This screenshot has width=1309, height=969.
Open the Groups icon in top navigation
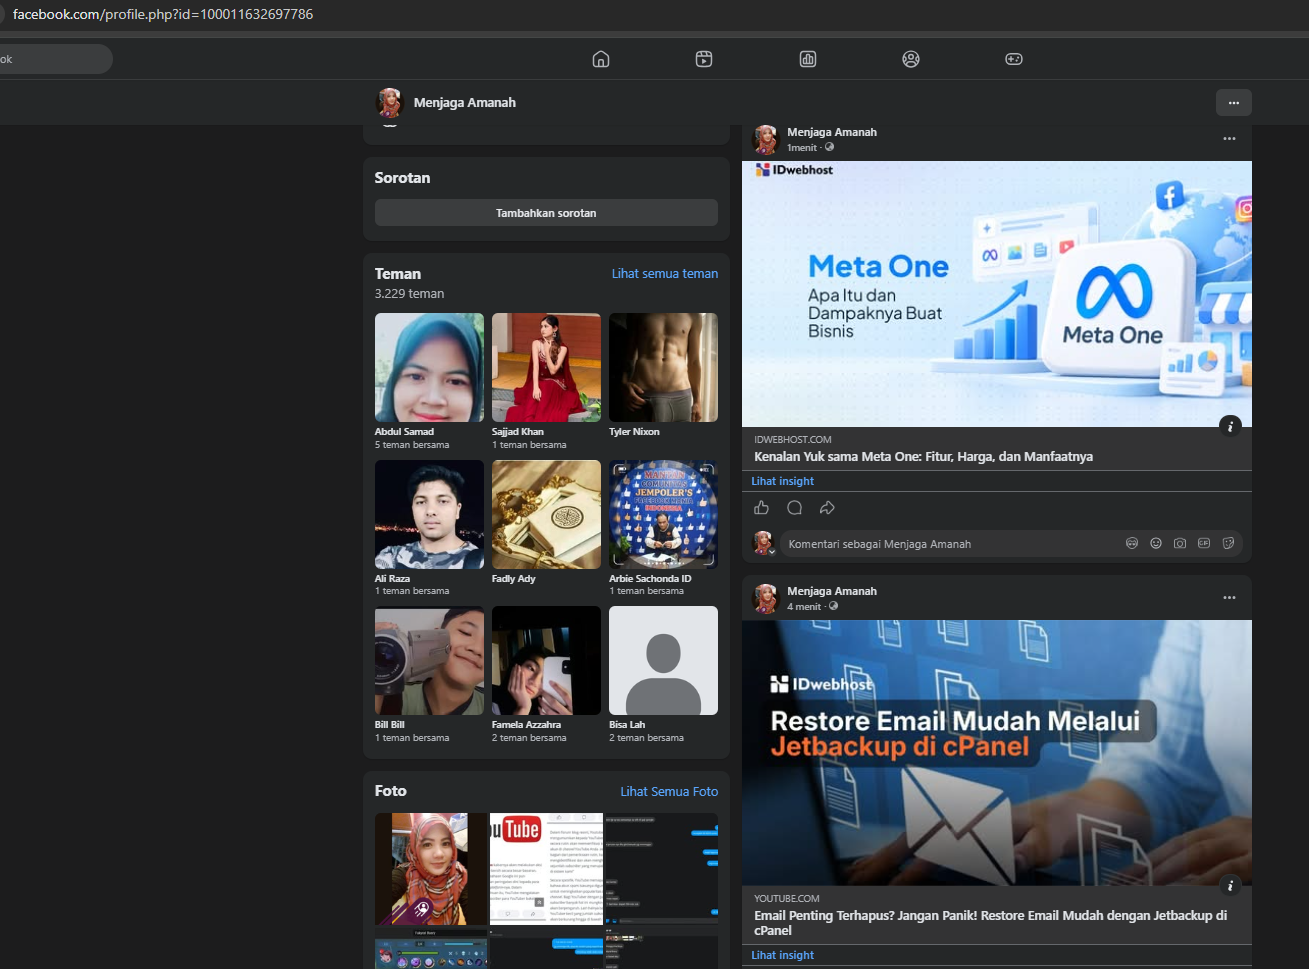click(911, 59)
